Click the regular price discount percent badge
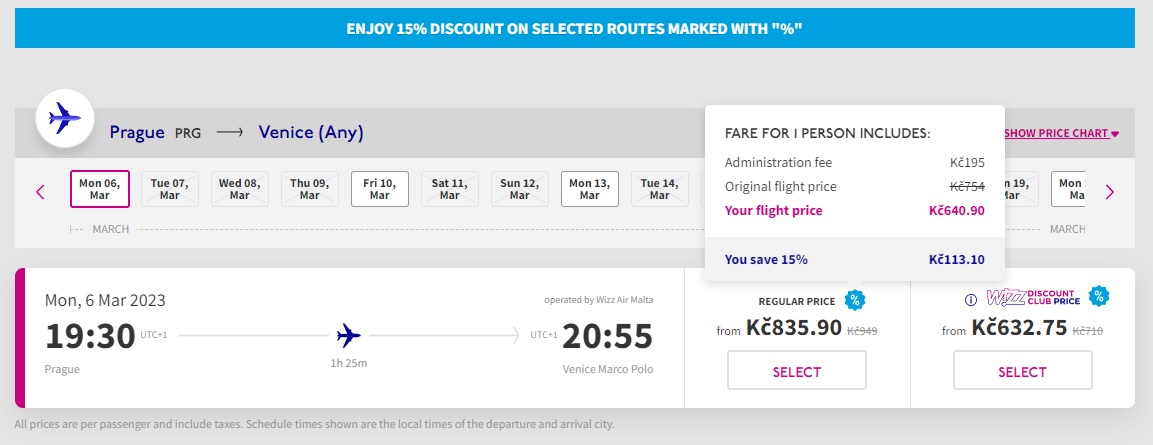The height and width of the screenshot is (445, 1153). point(854,299)
